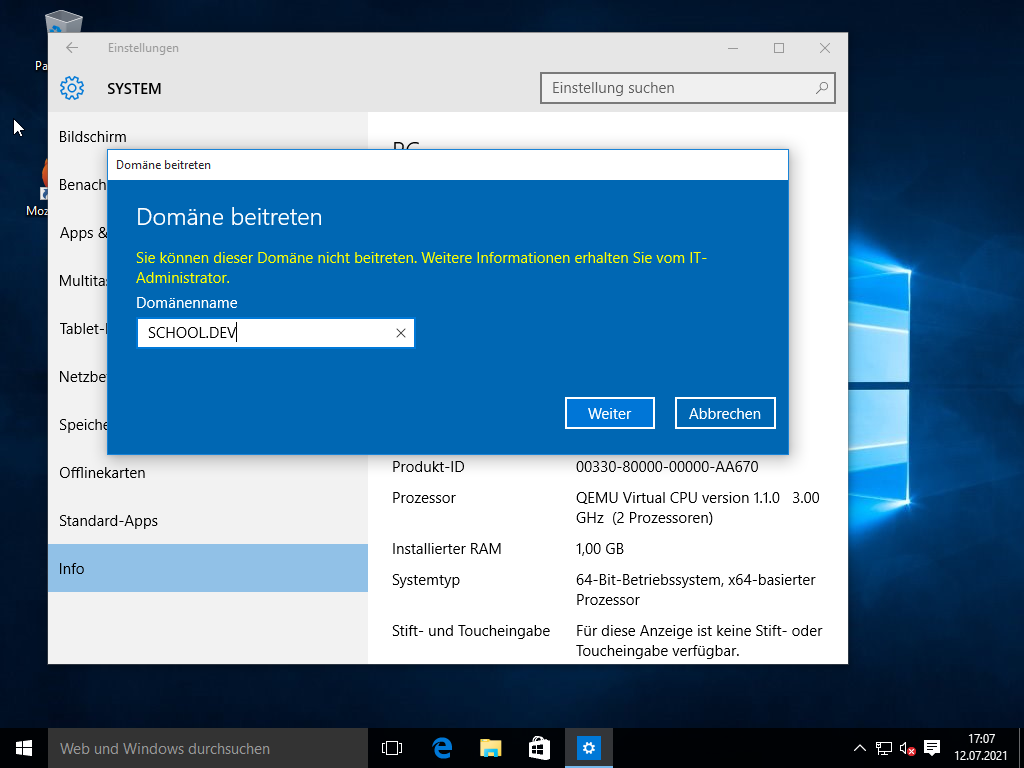Show hidden system tray icons
Screen dimensions: 1024x768
[x=859, y=748]
